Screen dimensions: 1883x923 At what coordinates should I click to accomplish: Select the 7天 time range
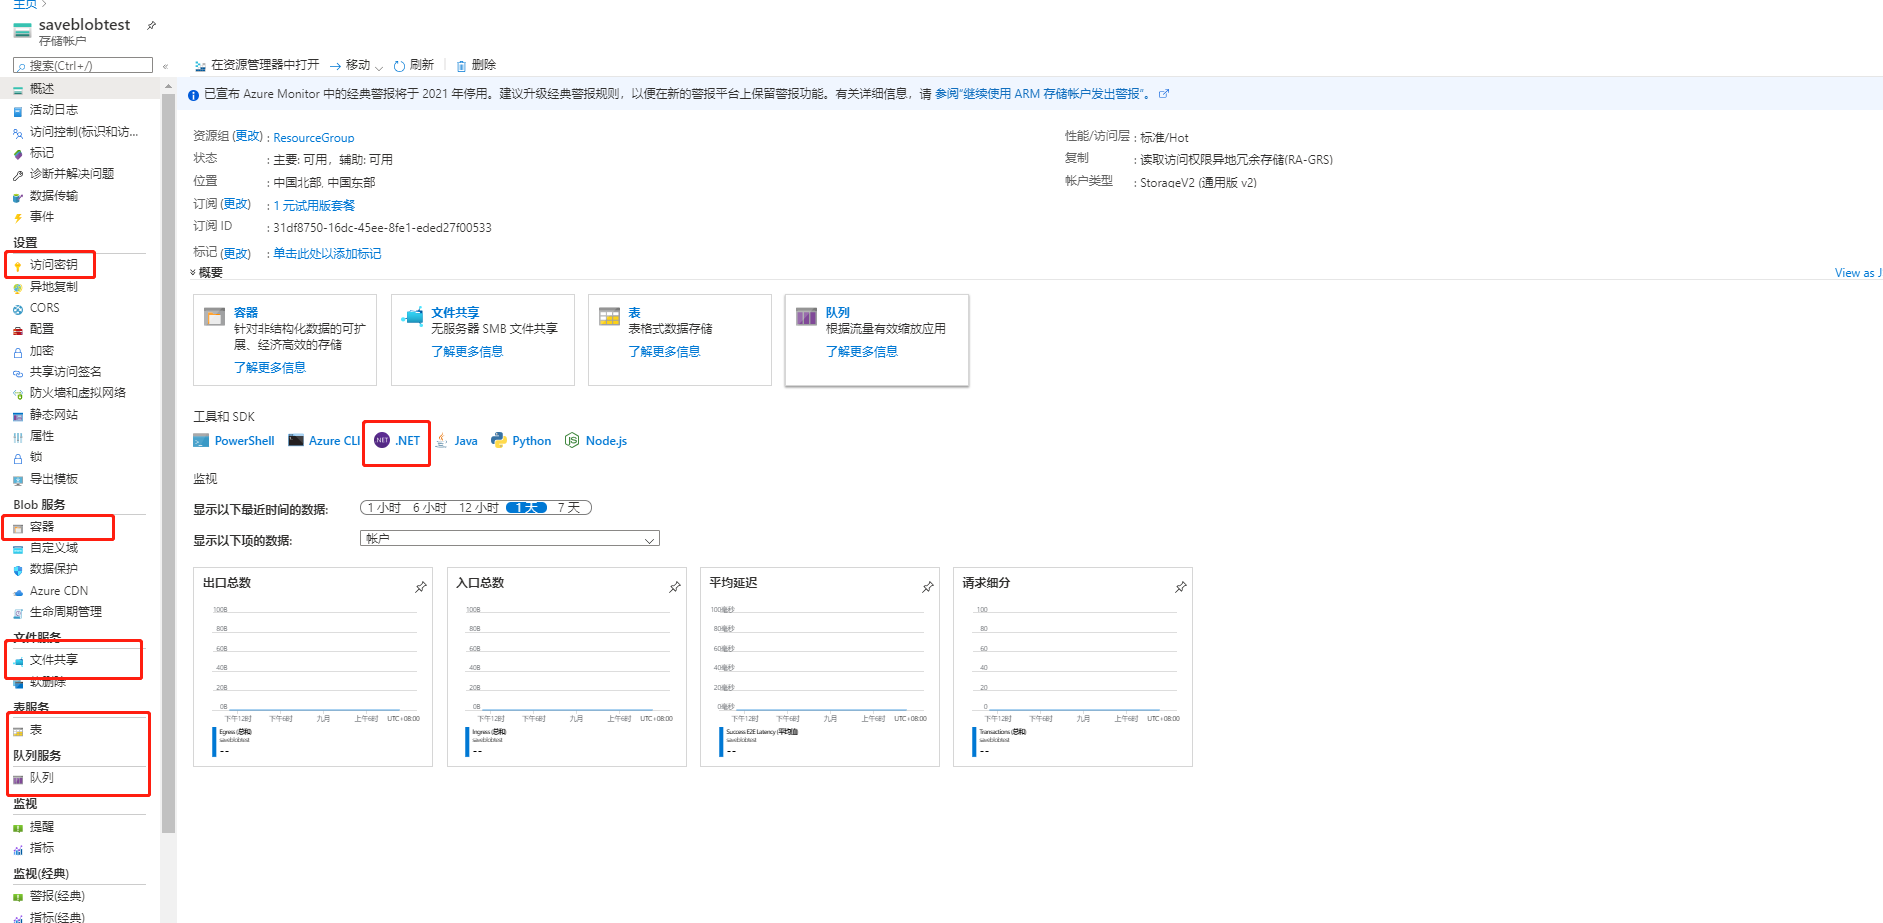(570, 507)
